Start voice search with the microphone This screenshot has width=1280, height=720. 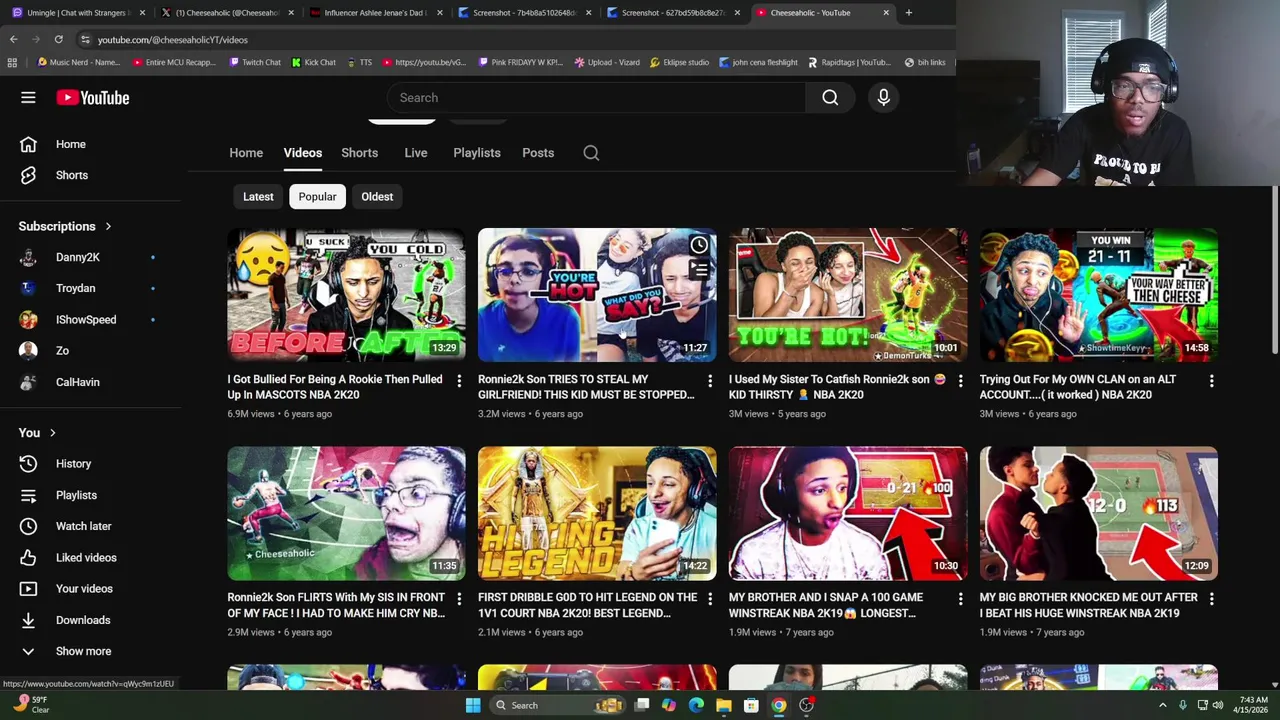pos(883,98)
